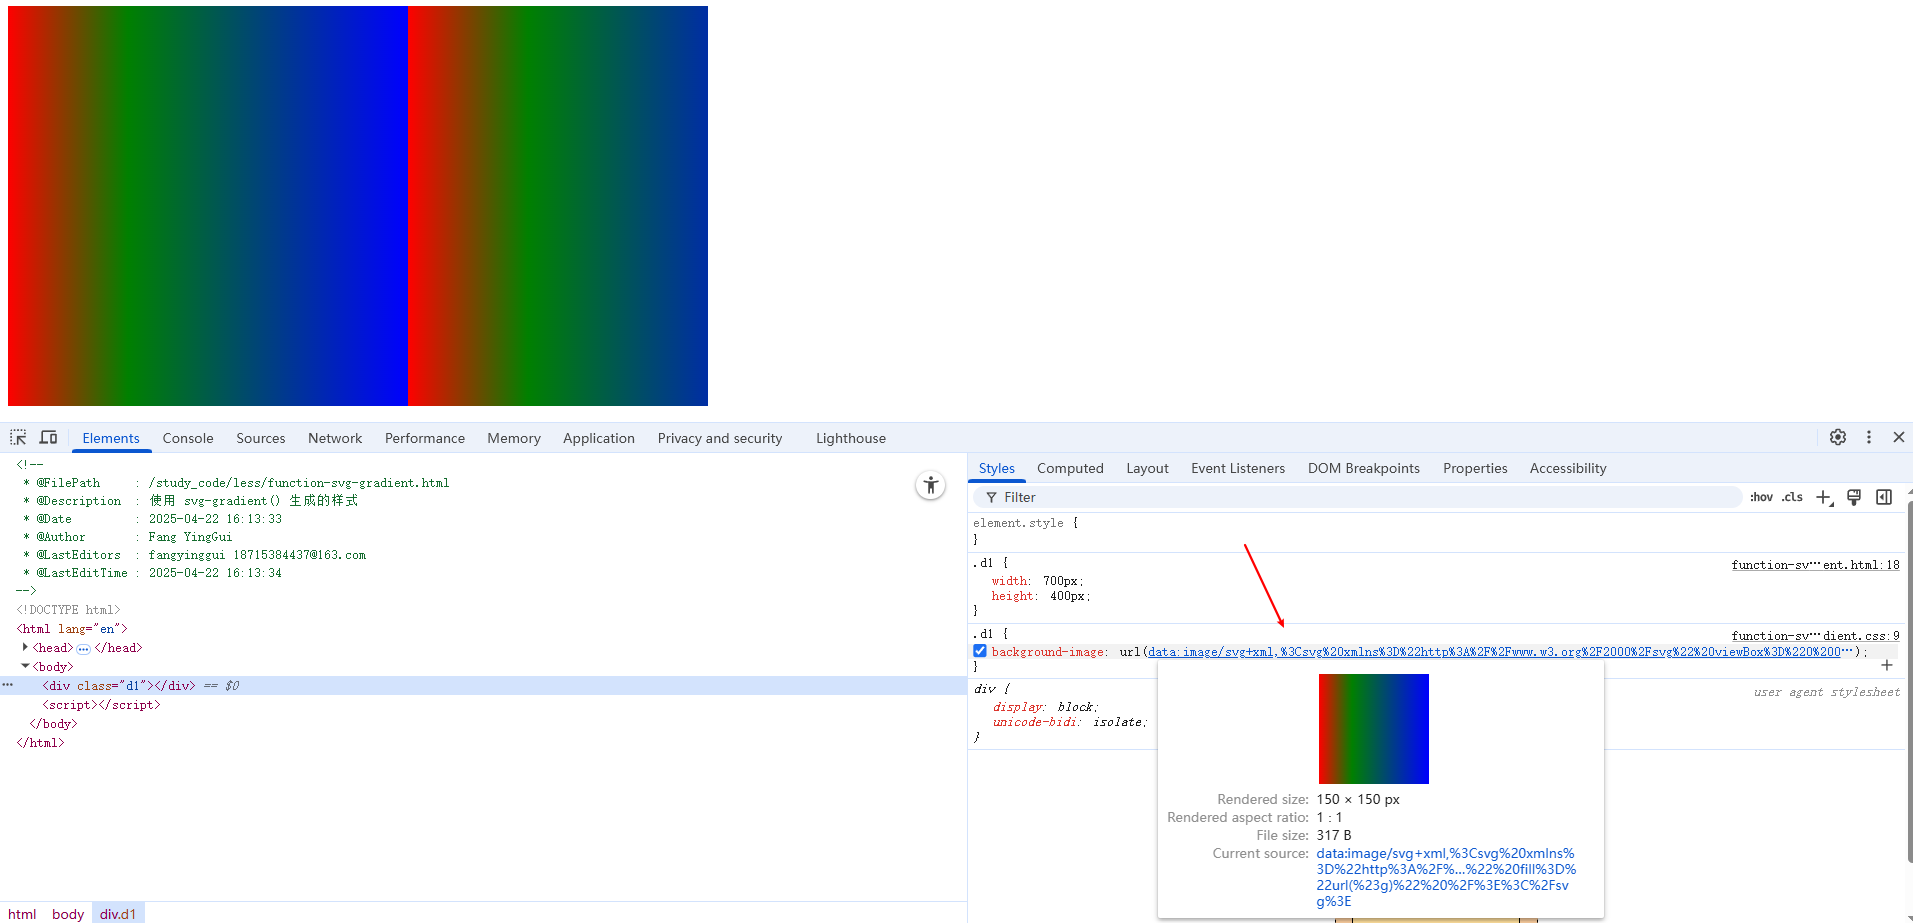Open the Lighthouse tab
Image resolution: width=1913 pixels, height=923 pixels.
[850, 438]
